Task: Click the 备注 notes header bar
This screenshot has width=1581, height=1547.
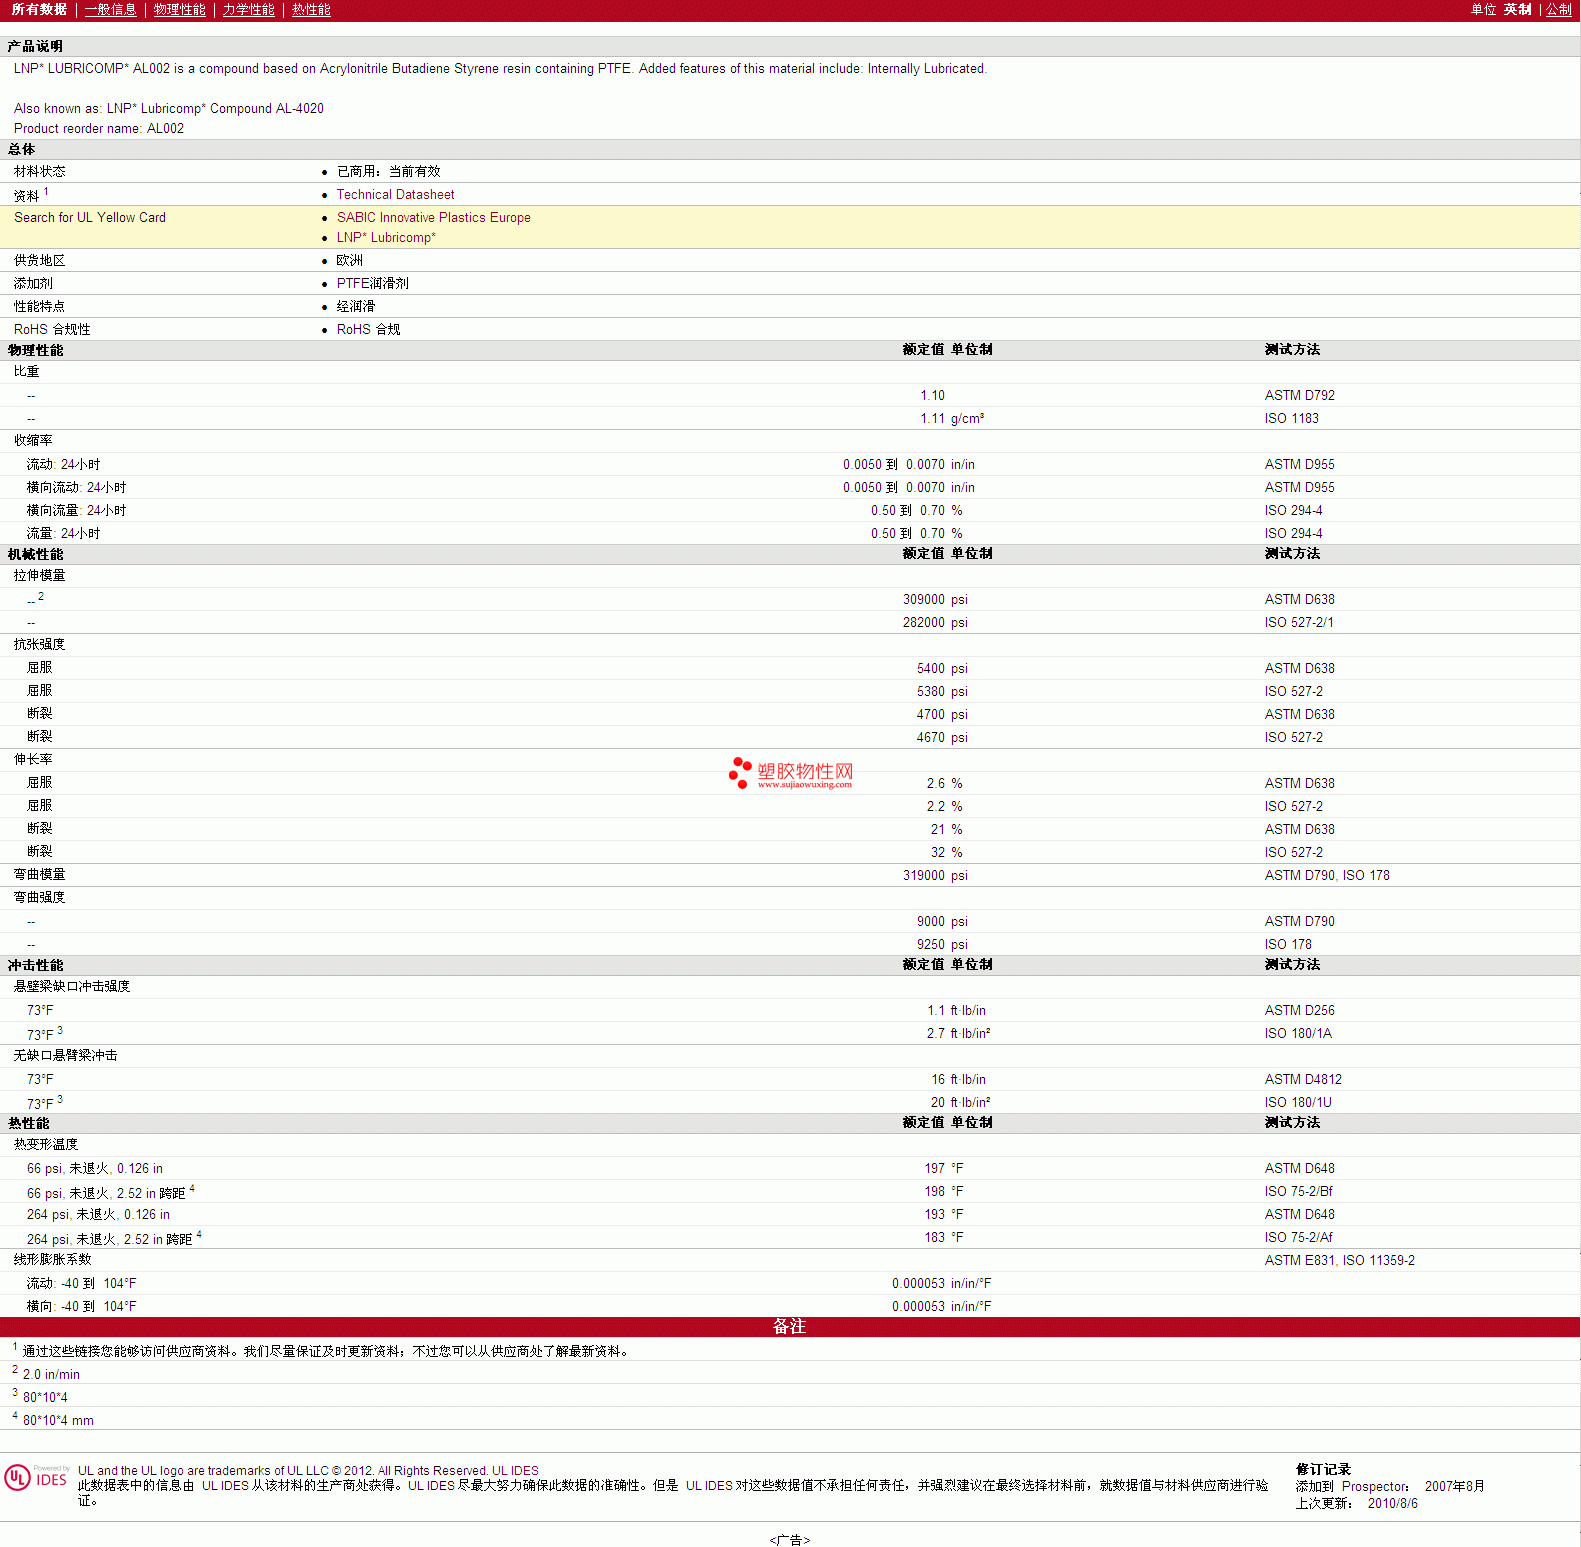Action: tap(790, 1327)
